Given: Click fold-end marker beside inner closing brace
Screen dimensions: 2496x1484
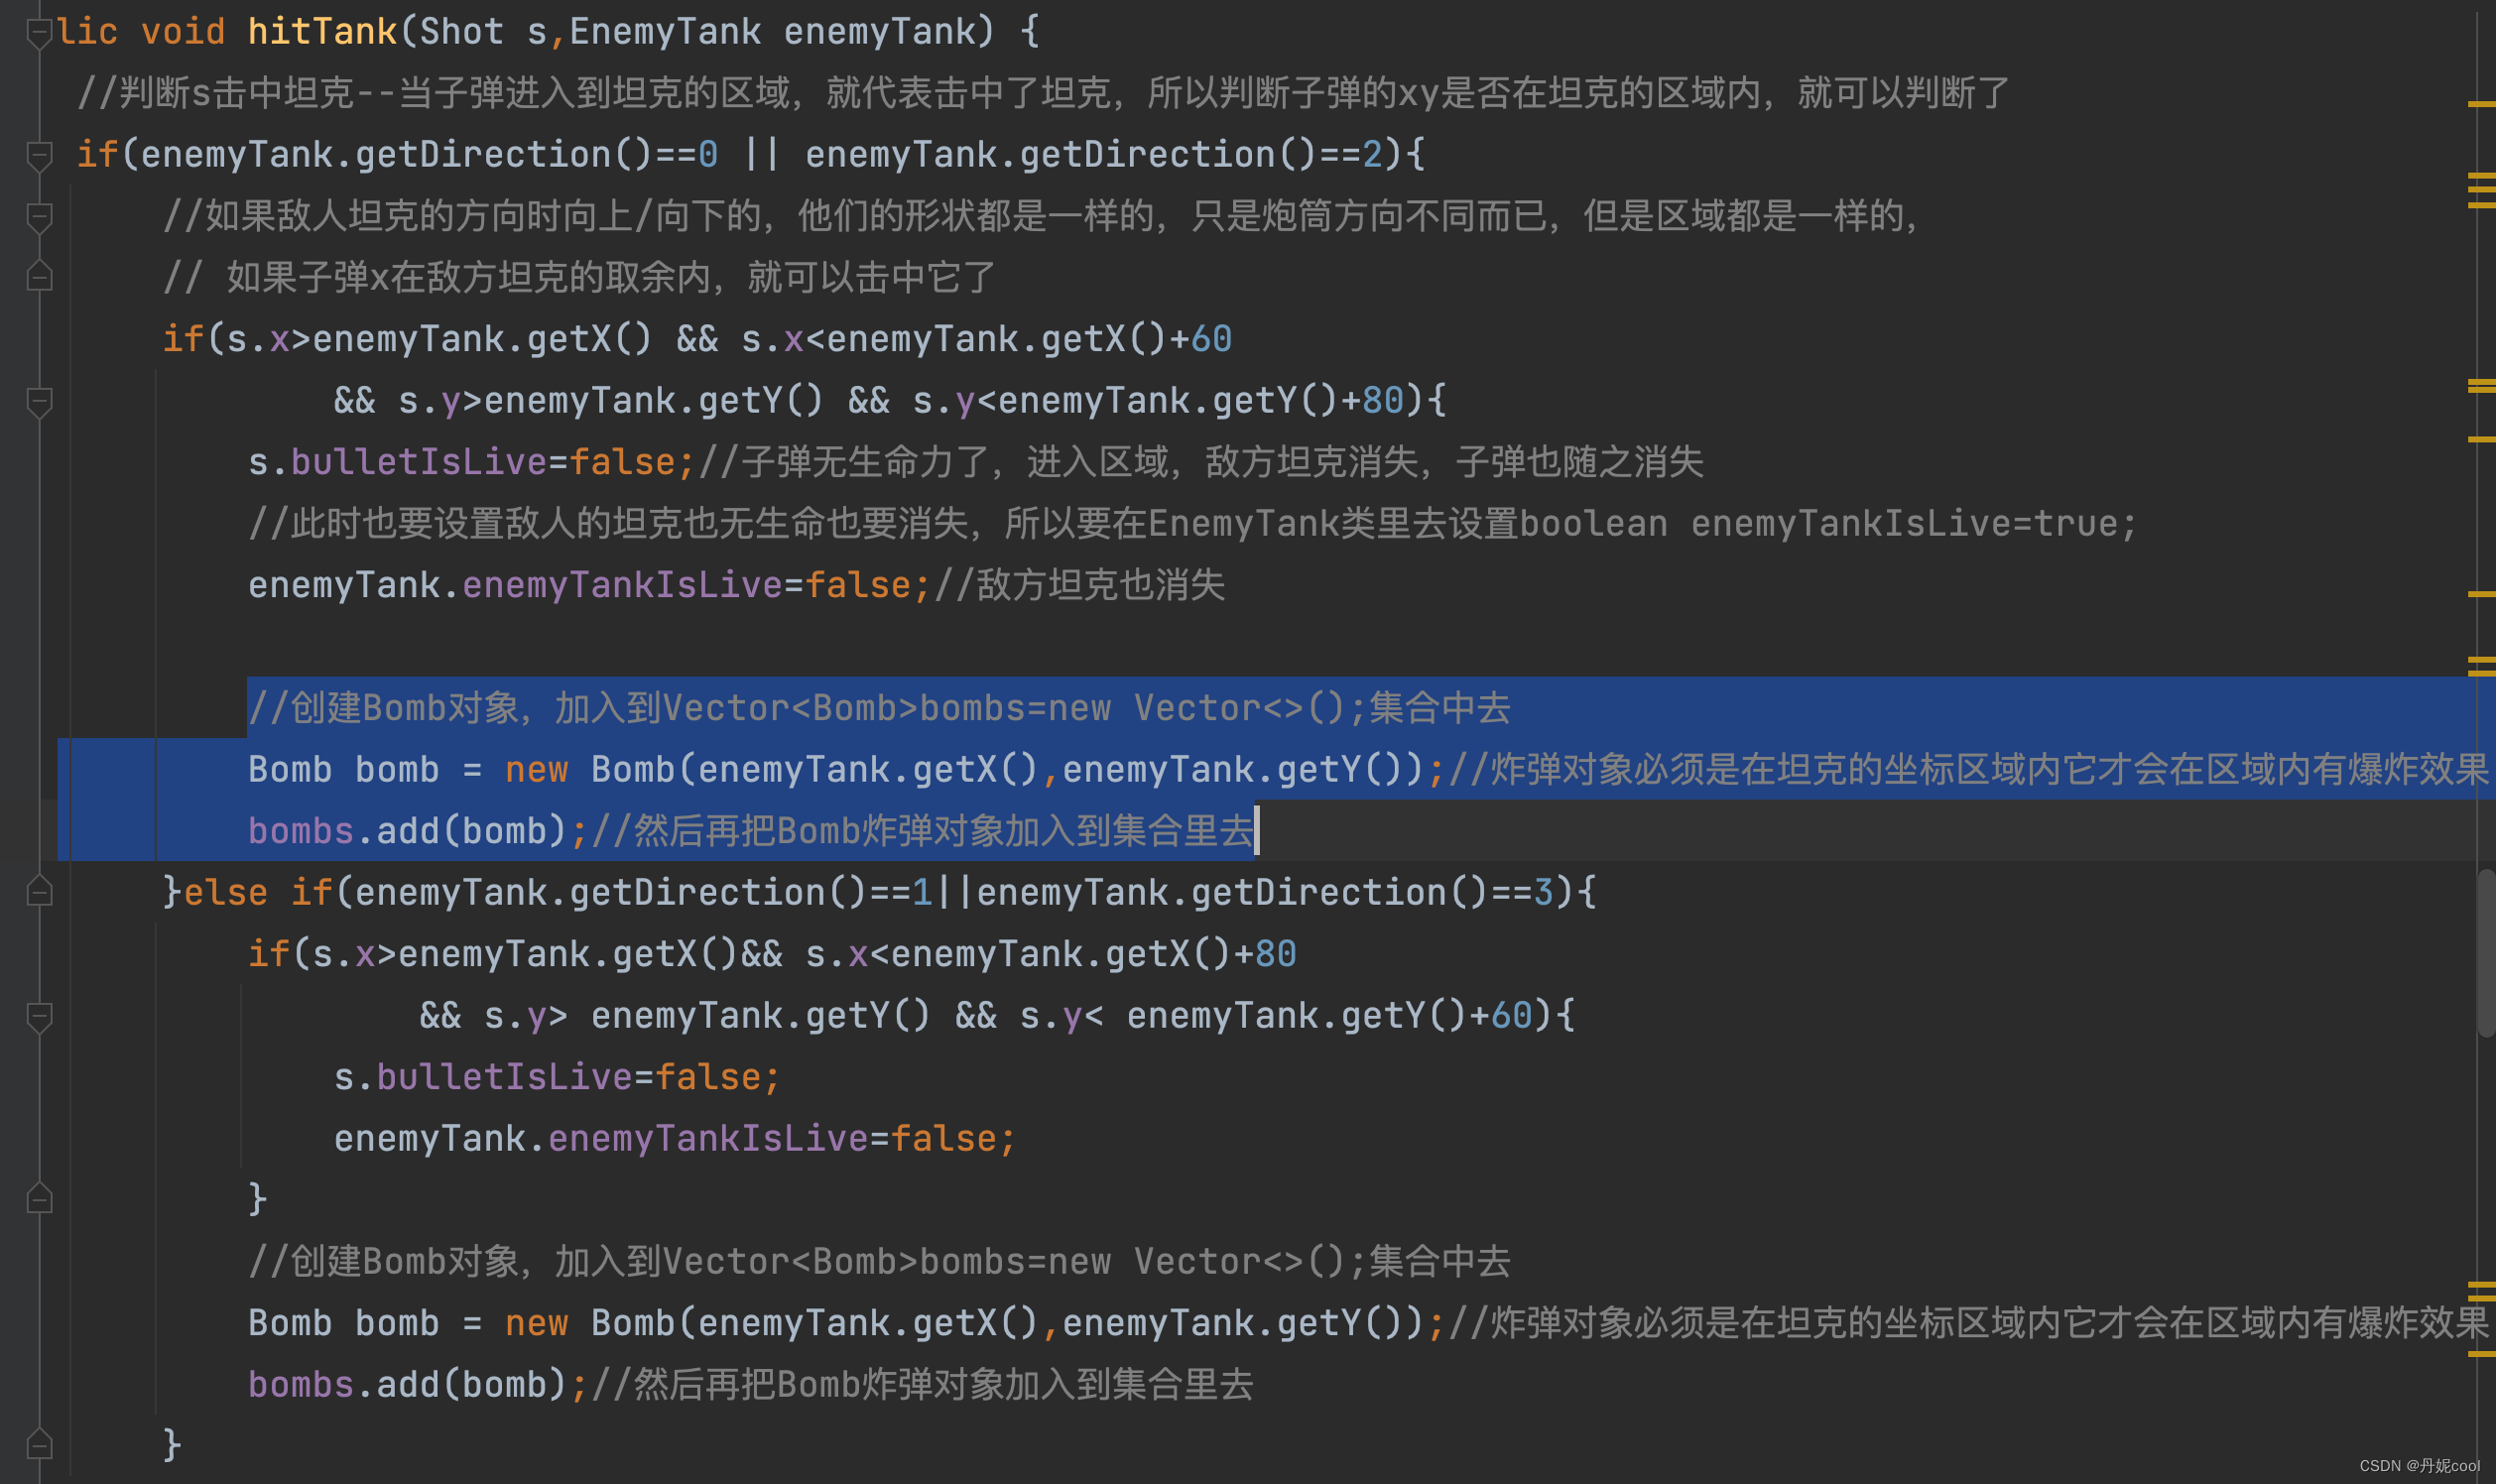Looking at the screenshot, I should tap(39, 1198).
